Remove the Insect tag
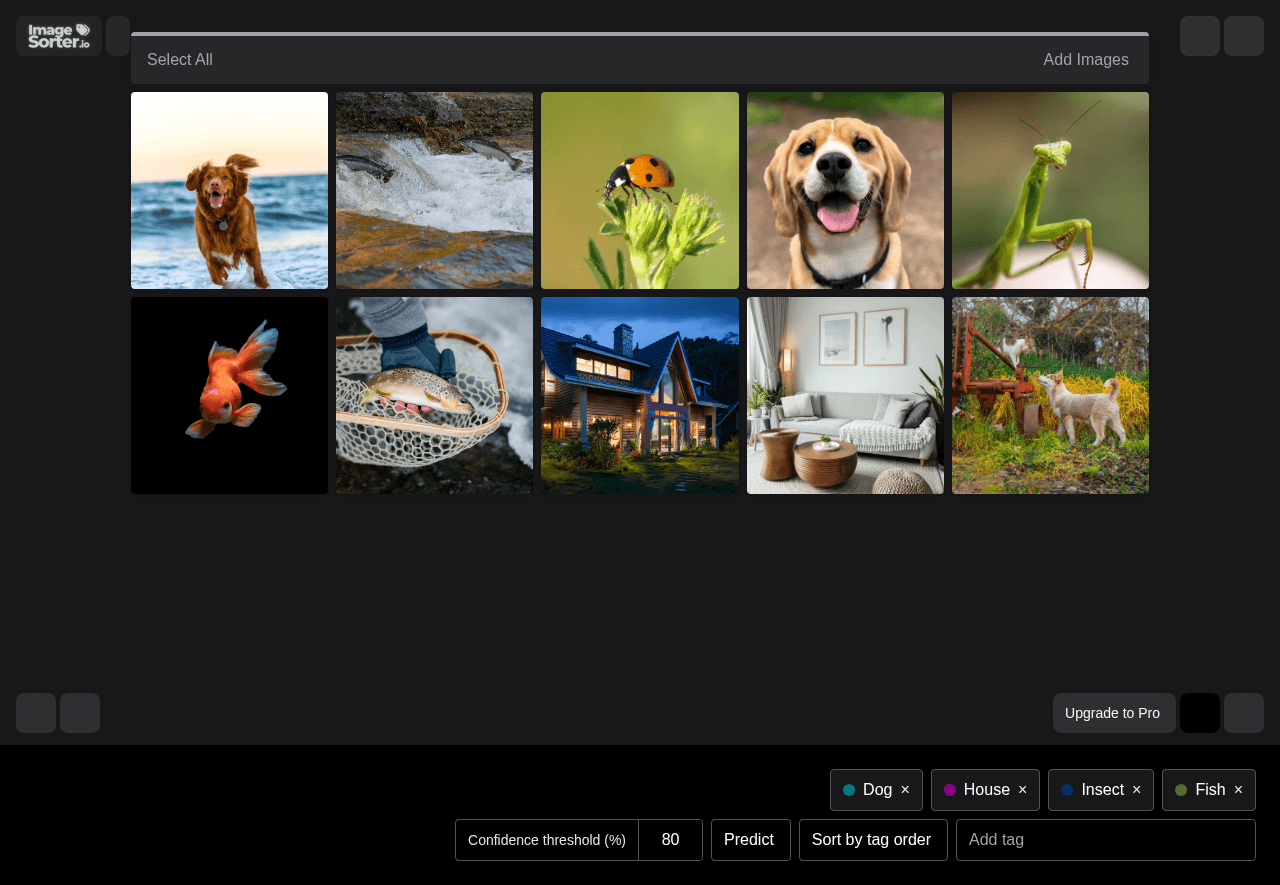This screenshot has height=885, width=1280. [1135, 790]
